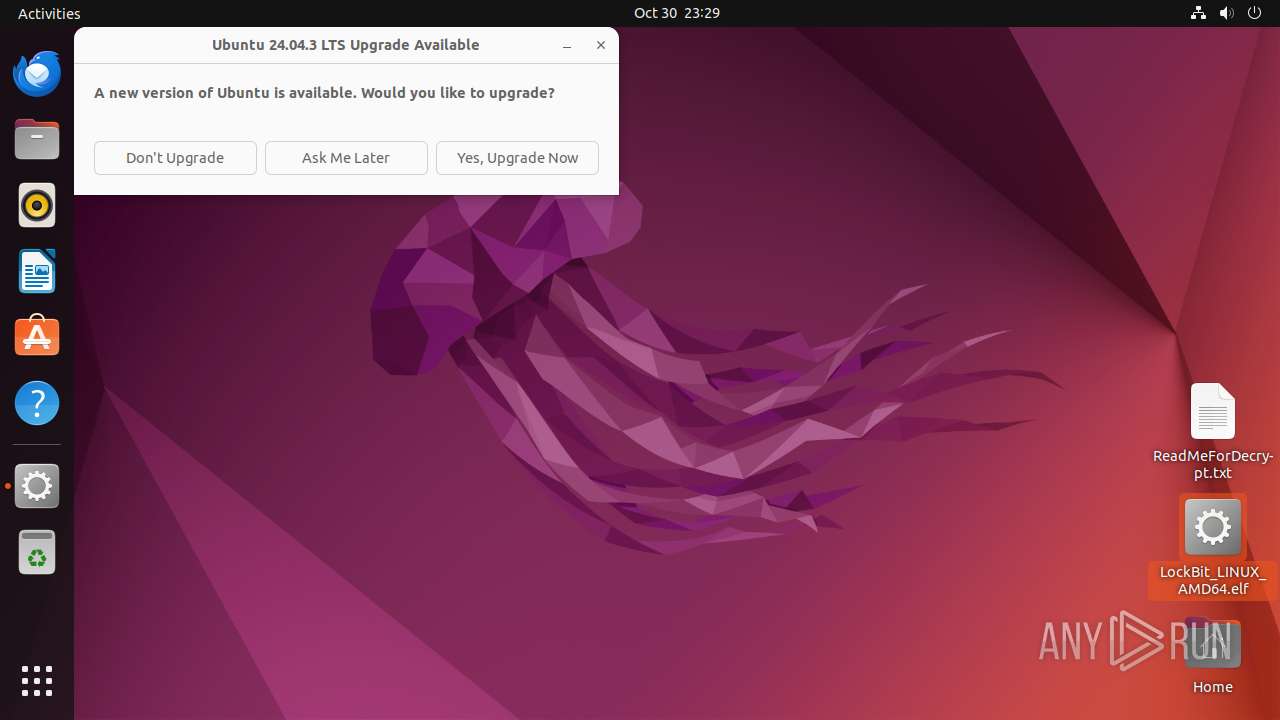Image resolution: width=1280 pixels, height=720 pixels.
Task: Open Thunderbird mail from the dock
Action: tap(37, 73)
